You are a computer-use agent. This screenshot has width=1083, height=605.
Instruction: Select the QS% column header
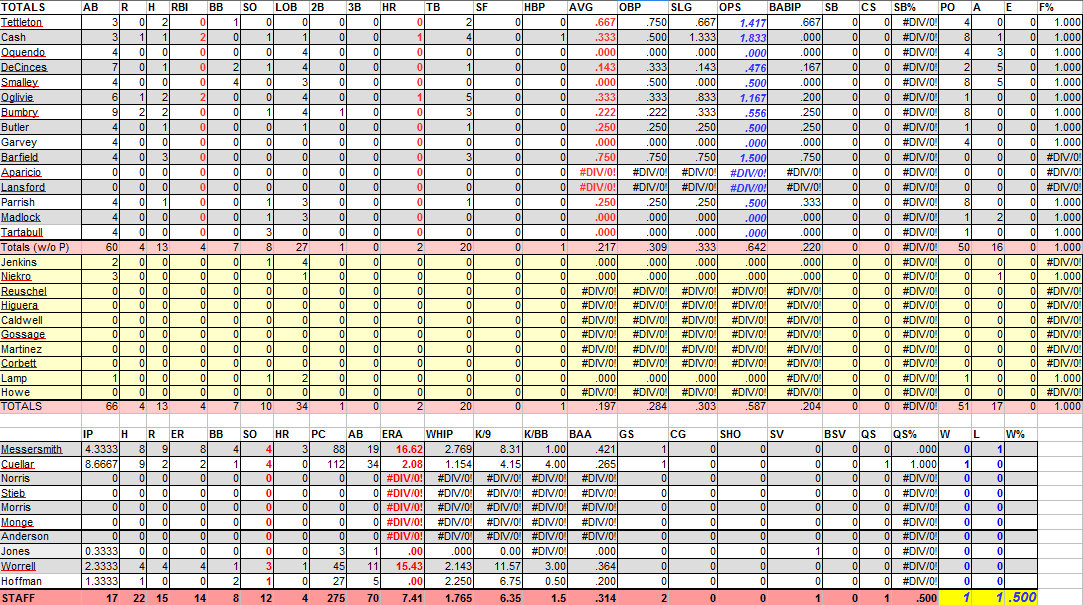pos(914,434)
